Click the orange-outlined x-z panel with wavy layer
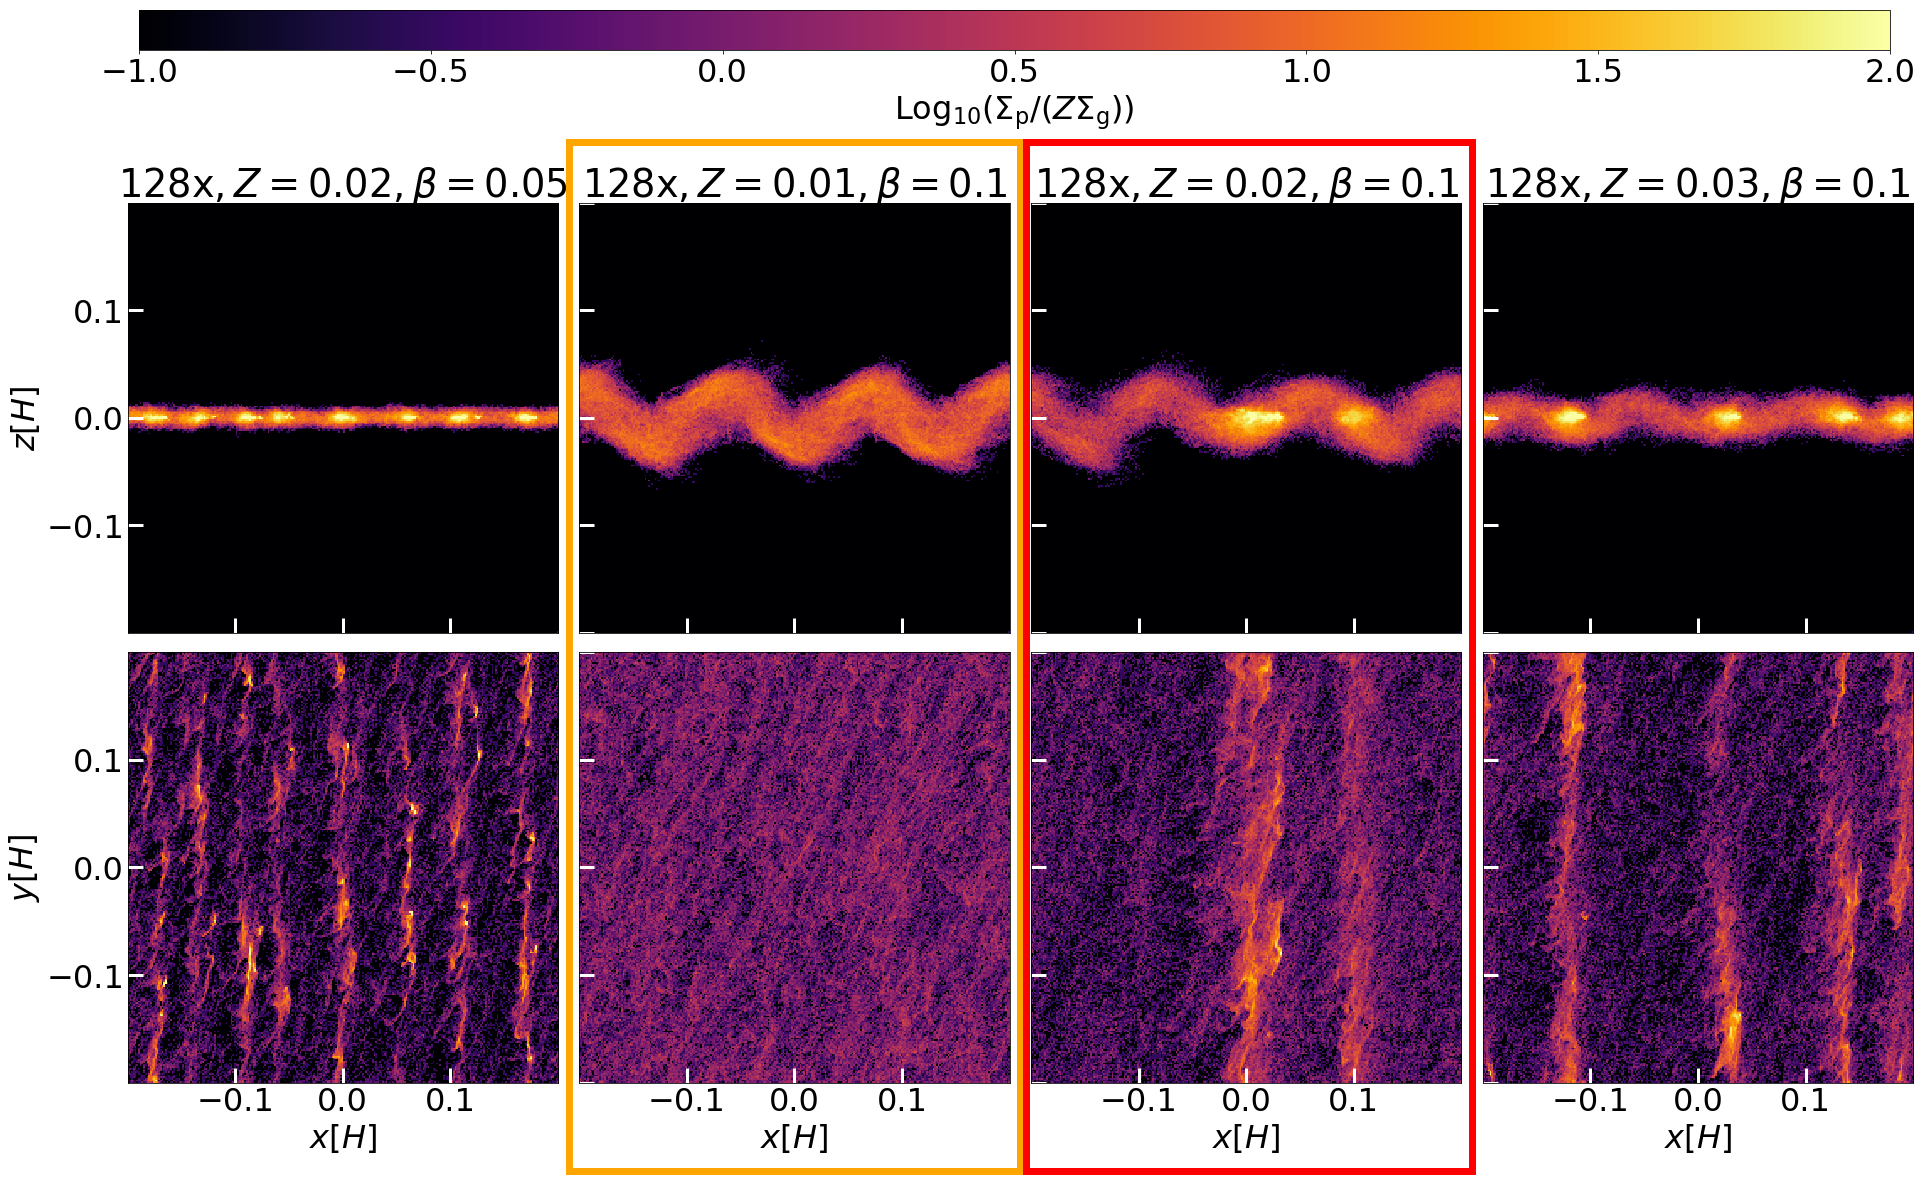Viewport: 1922px width, 1178px height. (795, 418)
